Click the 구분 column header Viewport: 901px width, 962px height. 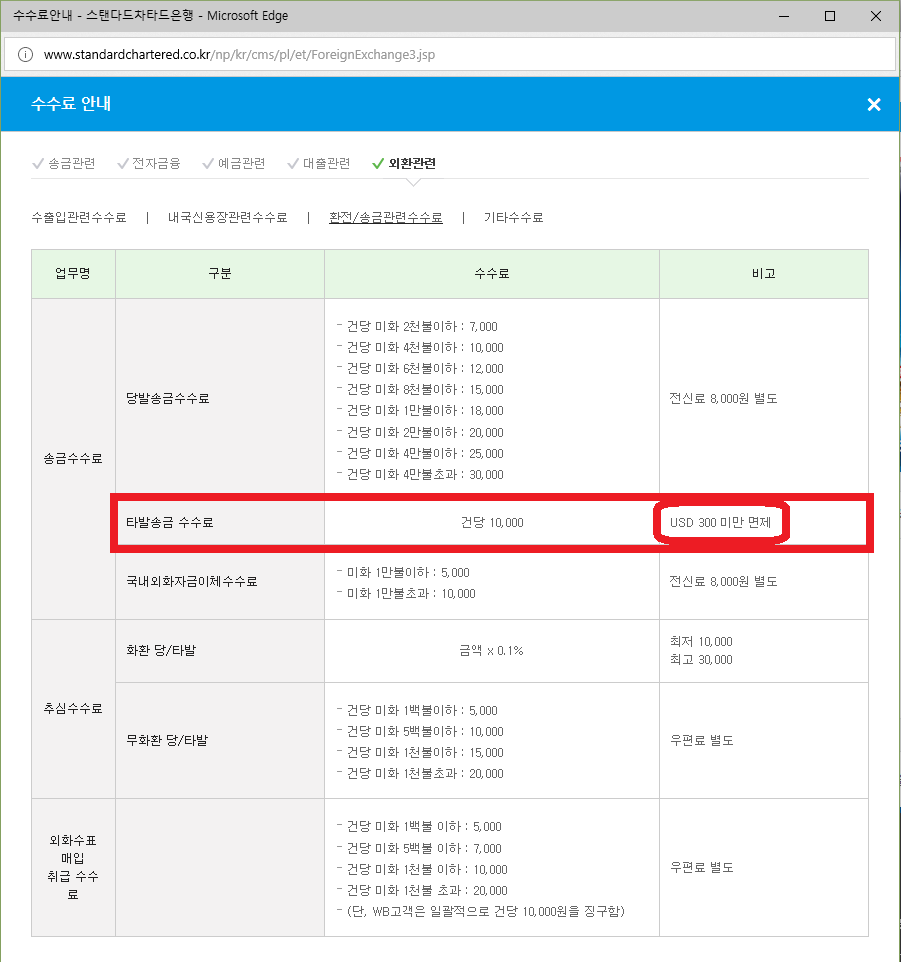220,274
